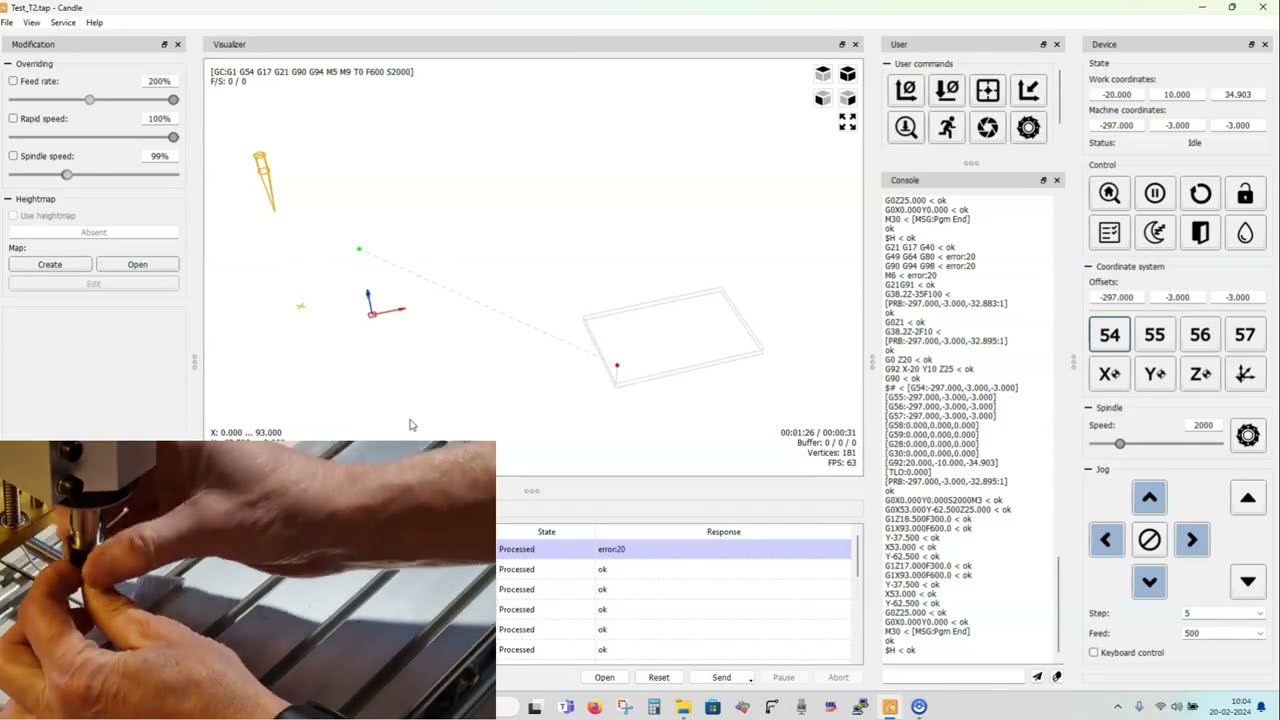Image resolution: width=1280 pixels, height=720 pixels.
Task: Collapse the Heightmap section
Action: pos(9,199)
